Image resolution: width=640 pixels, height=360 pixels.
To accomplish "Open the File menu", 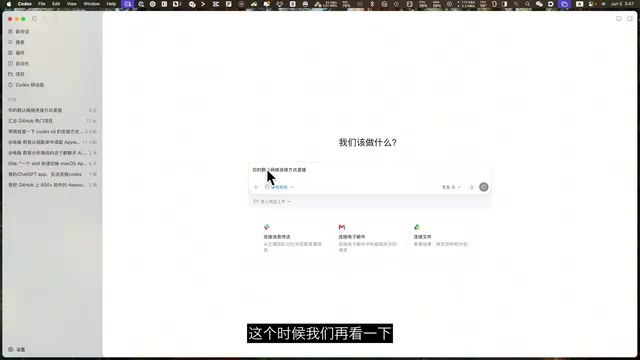I will [x=42, y=4].
